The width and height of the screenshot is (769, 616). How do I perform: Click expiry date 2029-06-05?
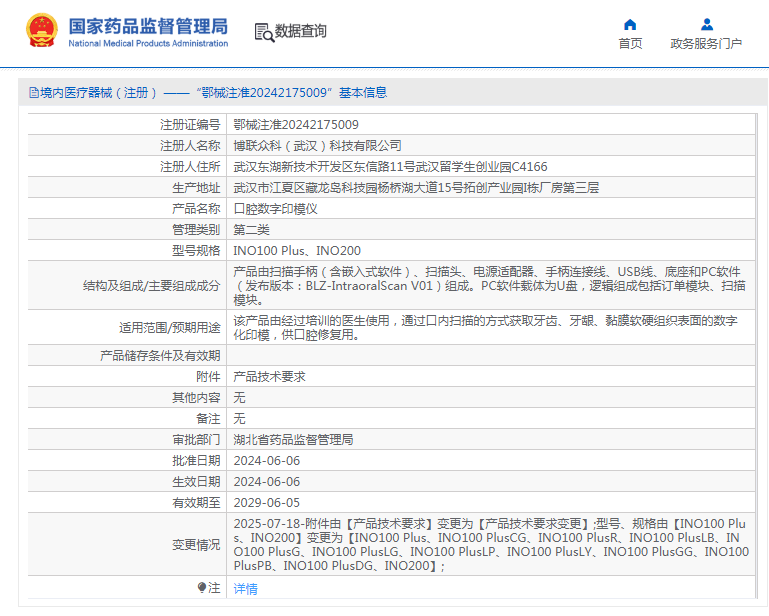point(266,503)
